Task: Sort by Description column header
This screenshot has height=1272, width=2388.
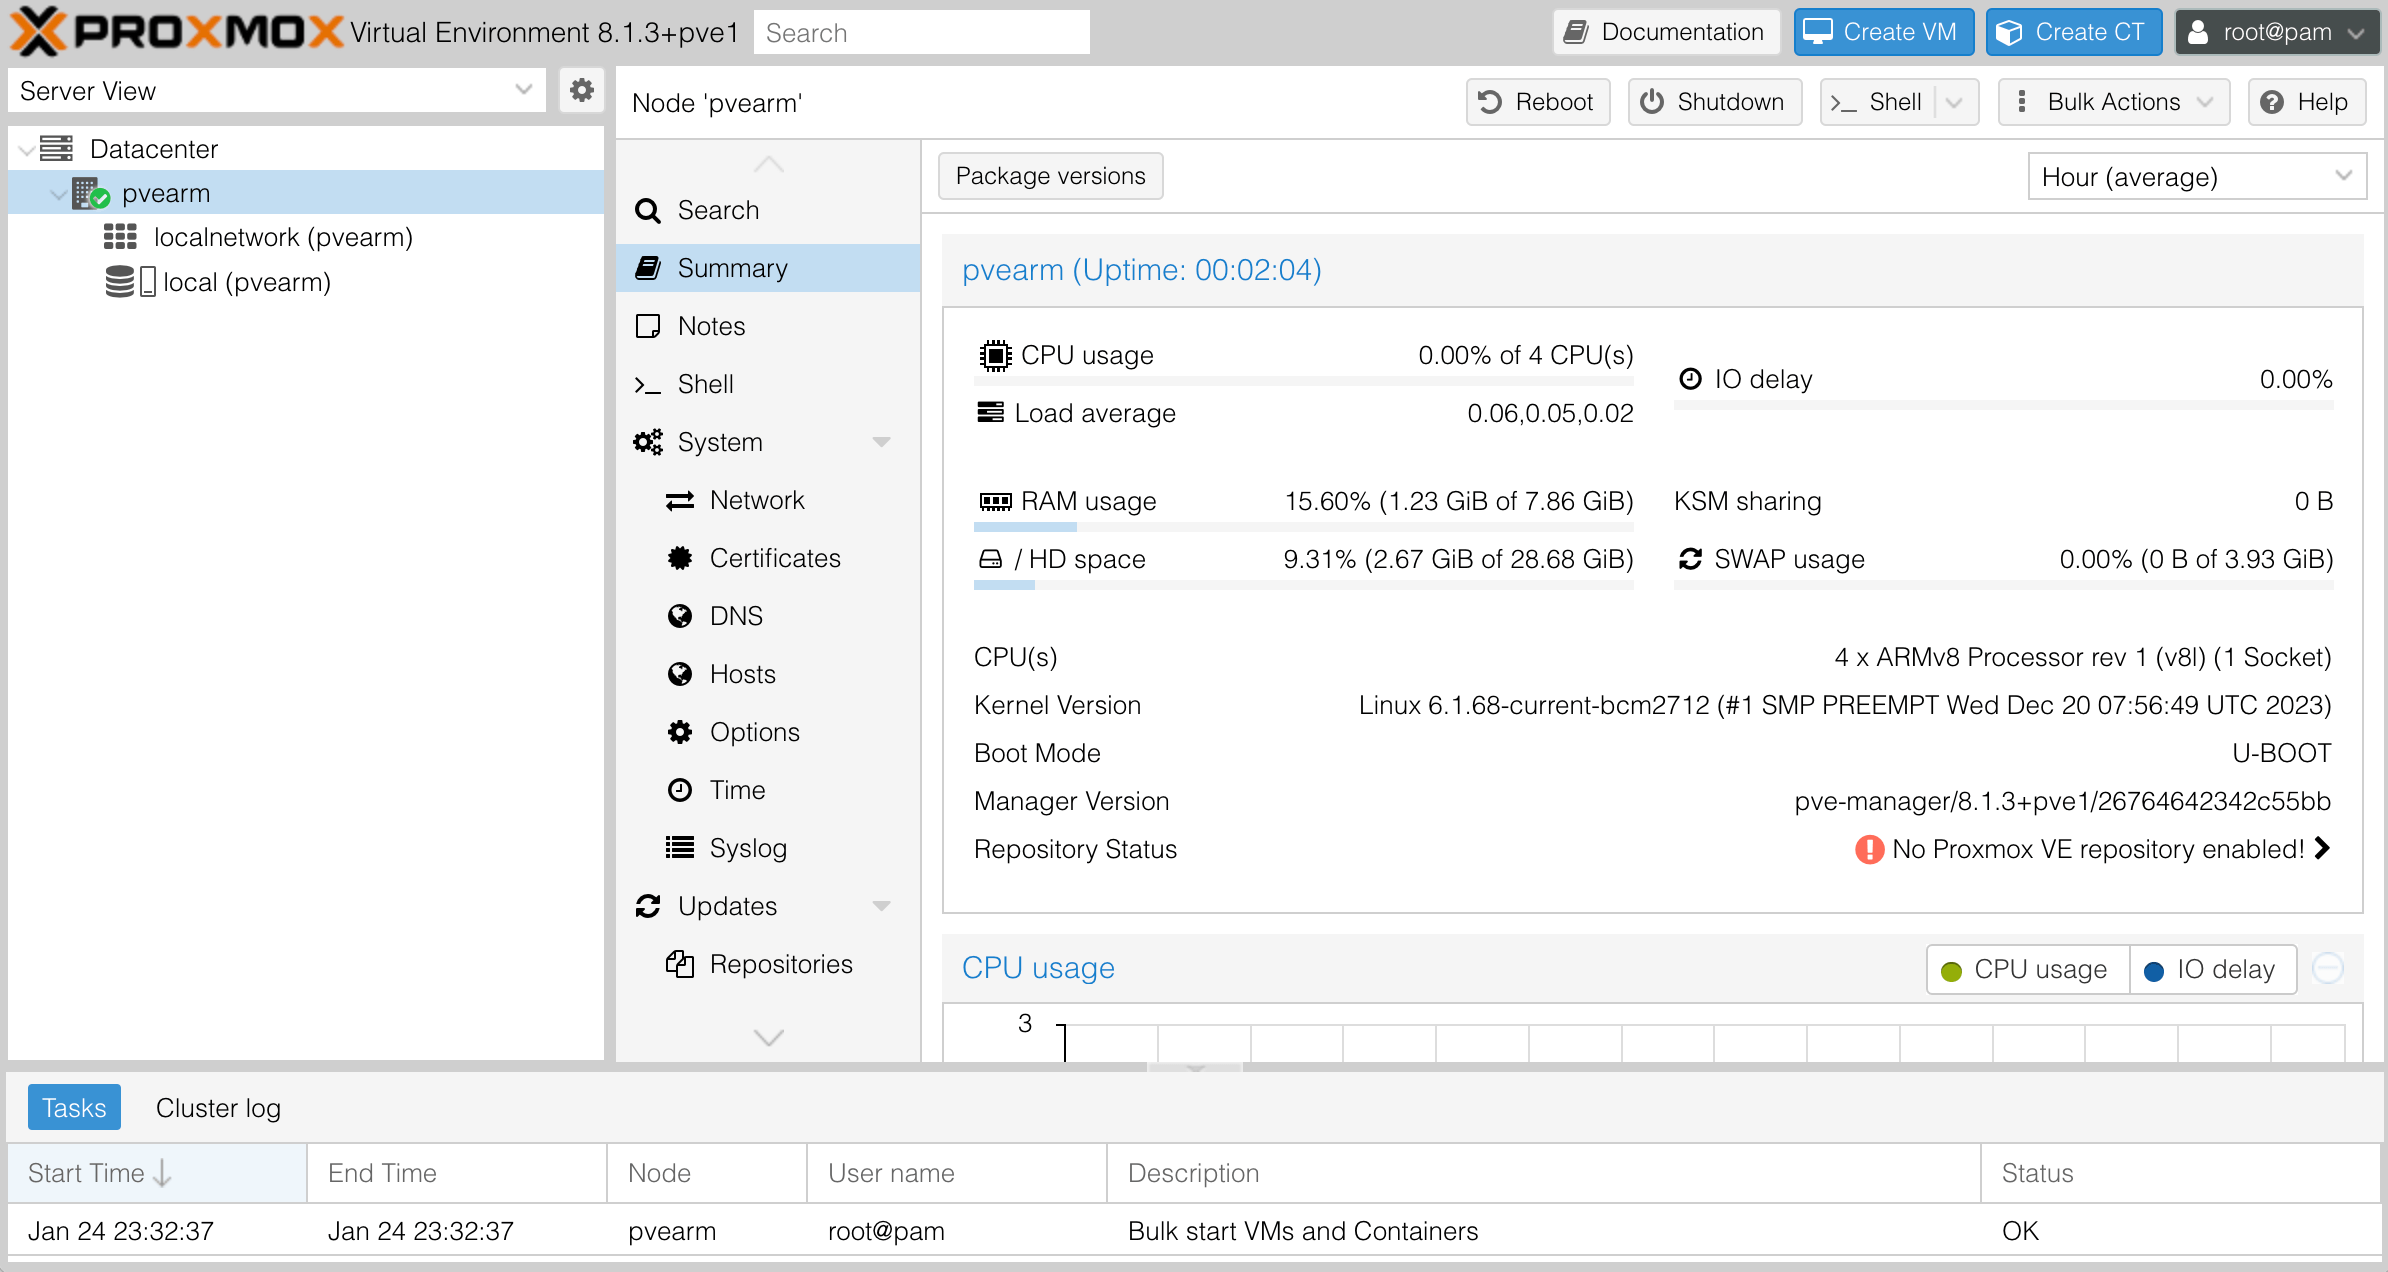Action: coord(1543,1173)
